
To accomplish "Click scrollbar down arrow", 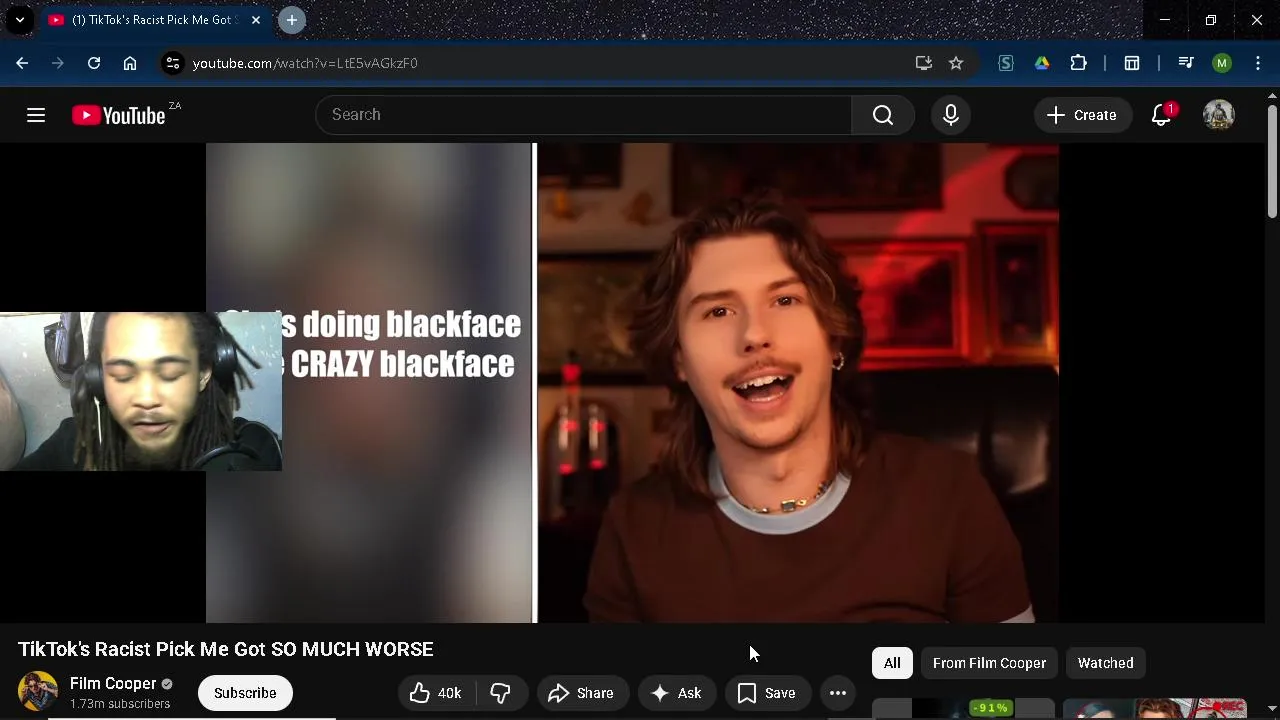I will point(1272,709).
